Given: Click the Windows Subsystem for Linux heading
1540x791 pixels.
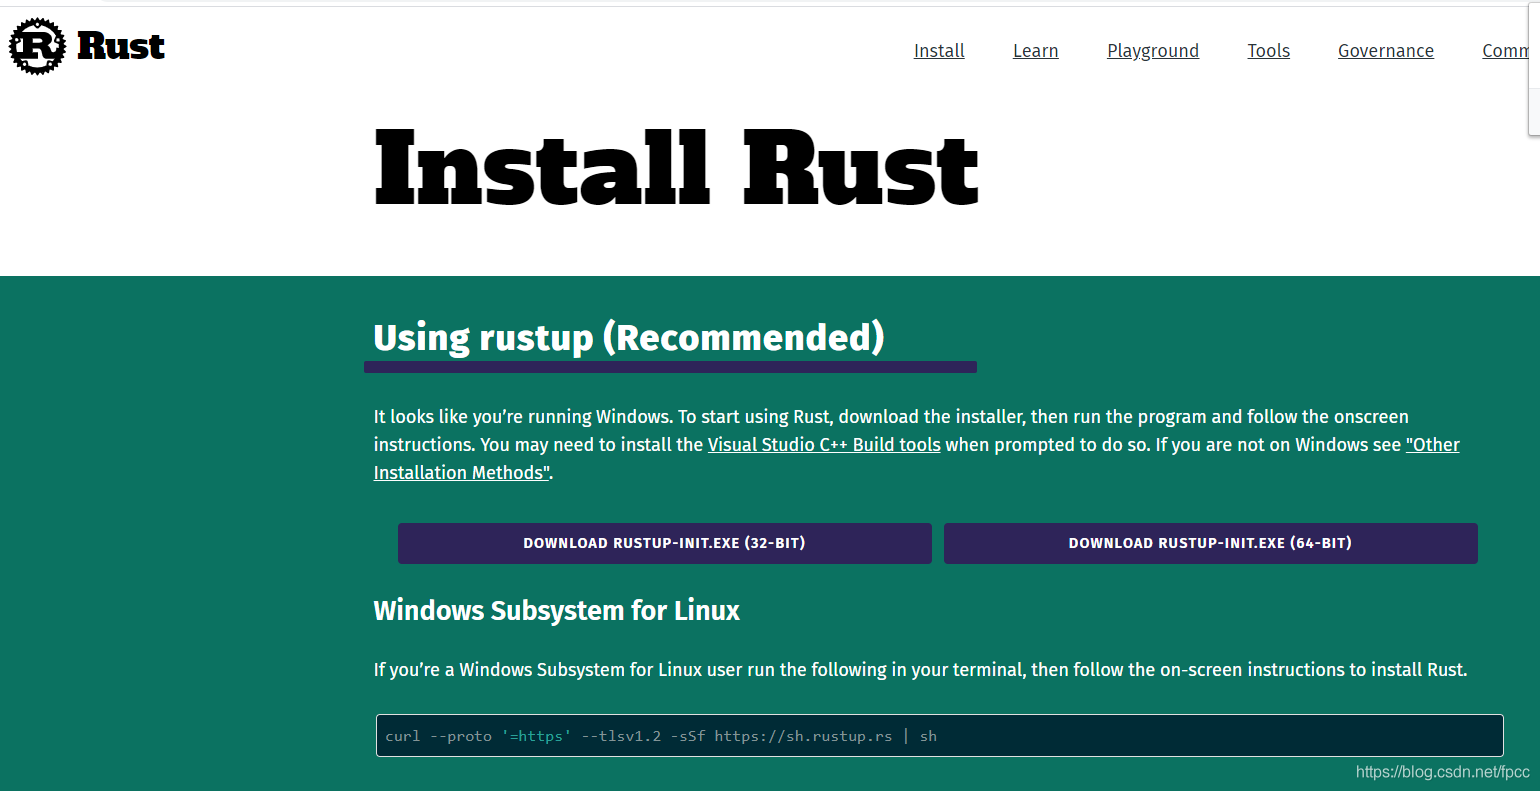Looking at the screenshot, I should 557,611.
